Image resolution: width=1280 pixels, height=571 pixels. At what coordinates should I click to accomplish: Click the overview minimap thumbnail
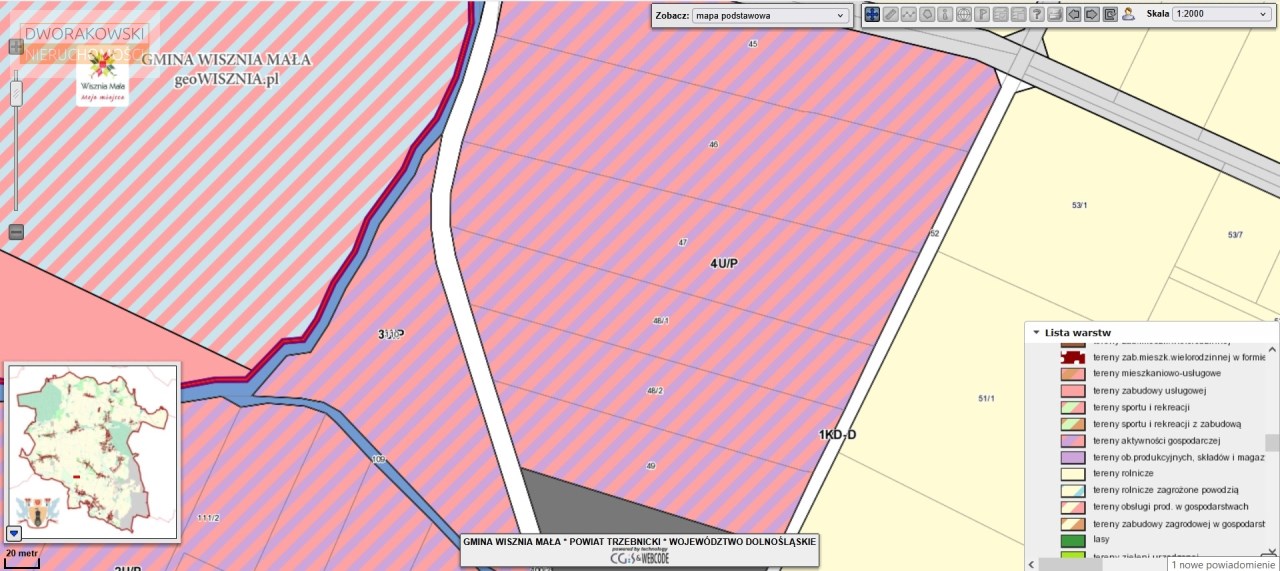[92, 450]
